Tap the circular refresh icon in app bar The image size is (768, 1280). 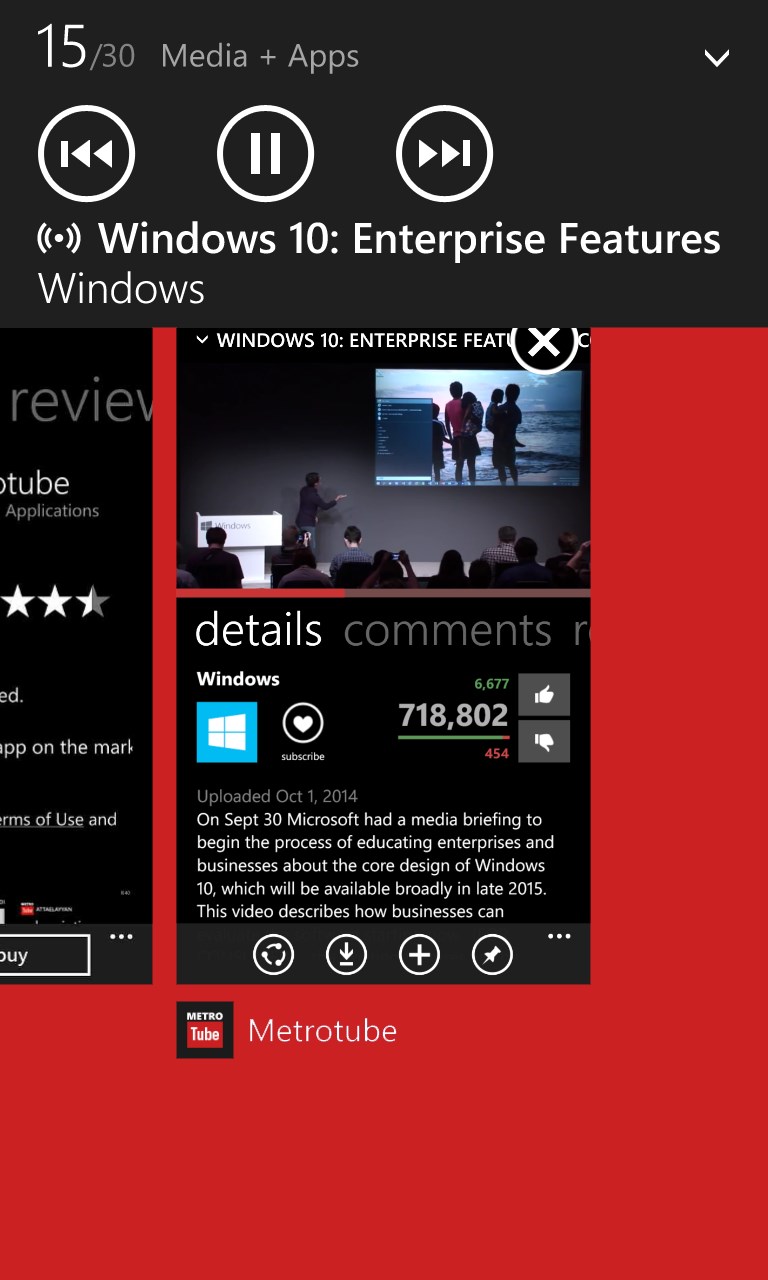click(273, 955)
